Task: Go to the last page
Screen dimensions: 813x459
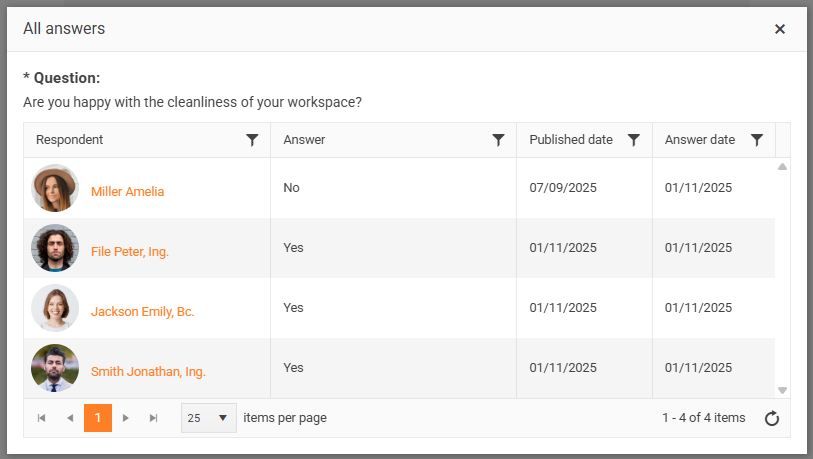Action: tap(154, 418)
